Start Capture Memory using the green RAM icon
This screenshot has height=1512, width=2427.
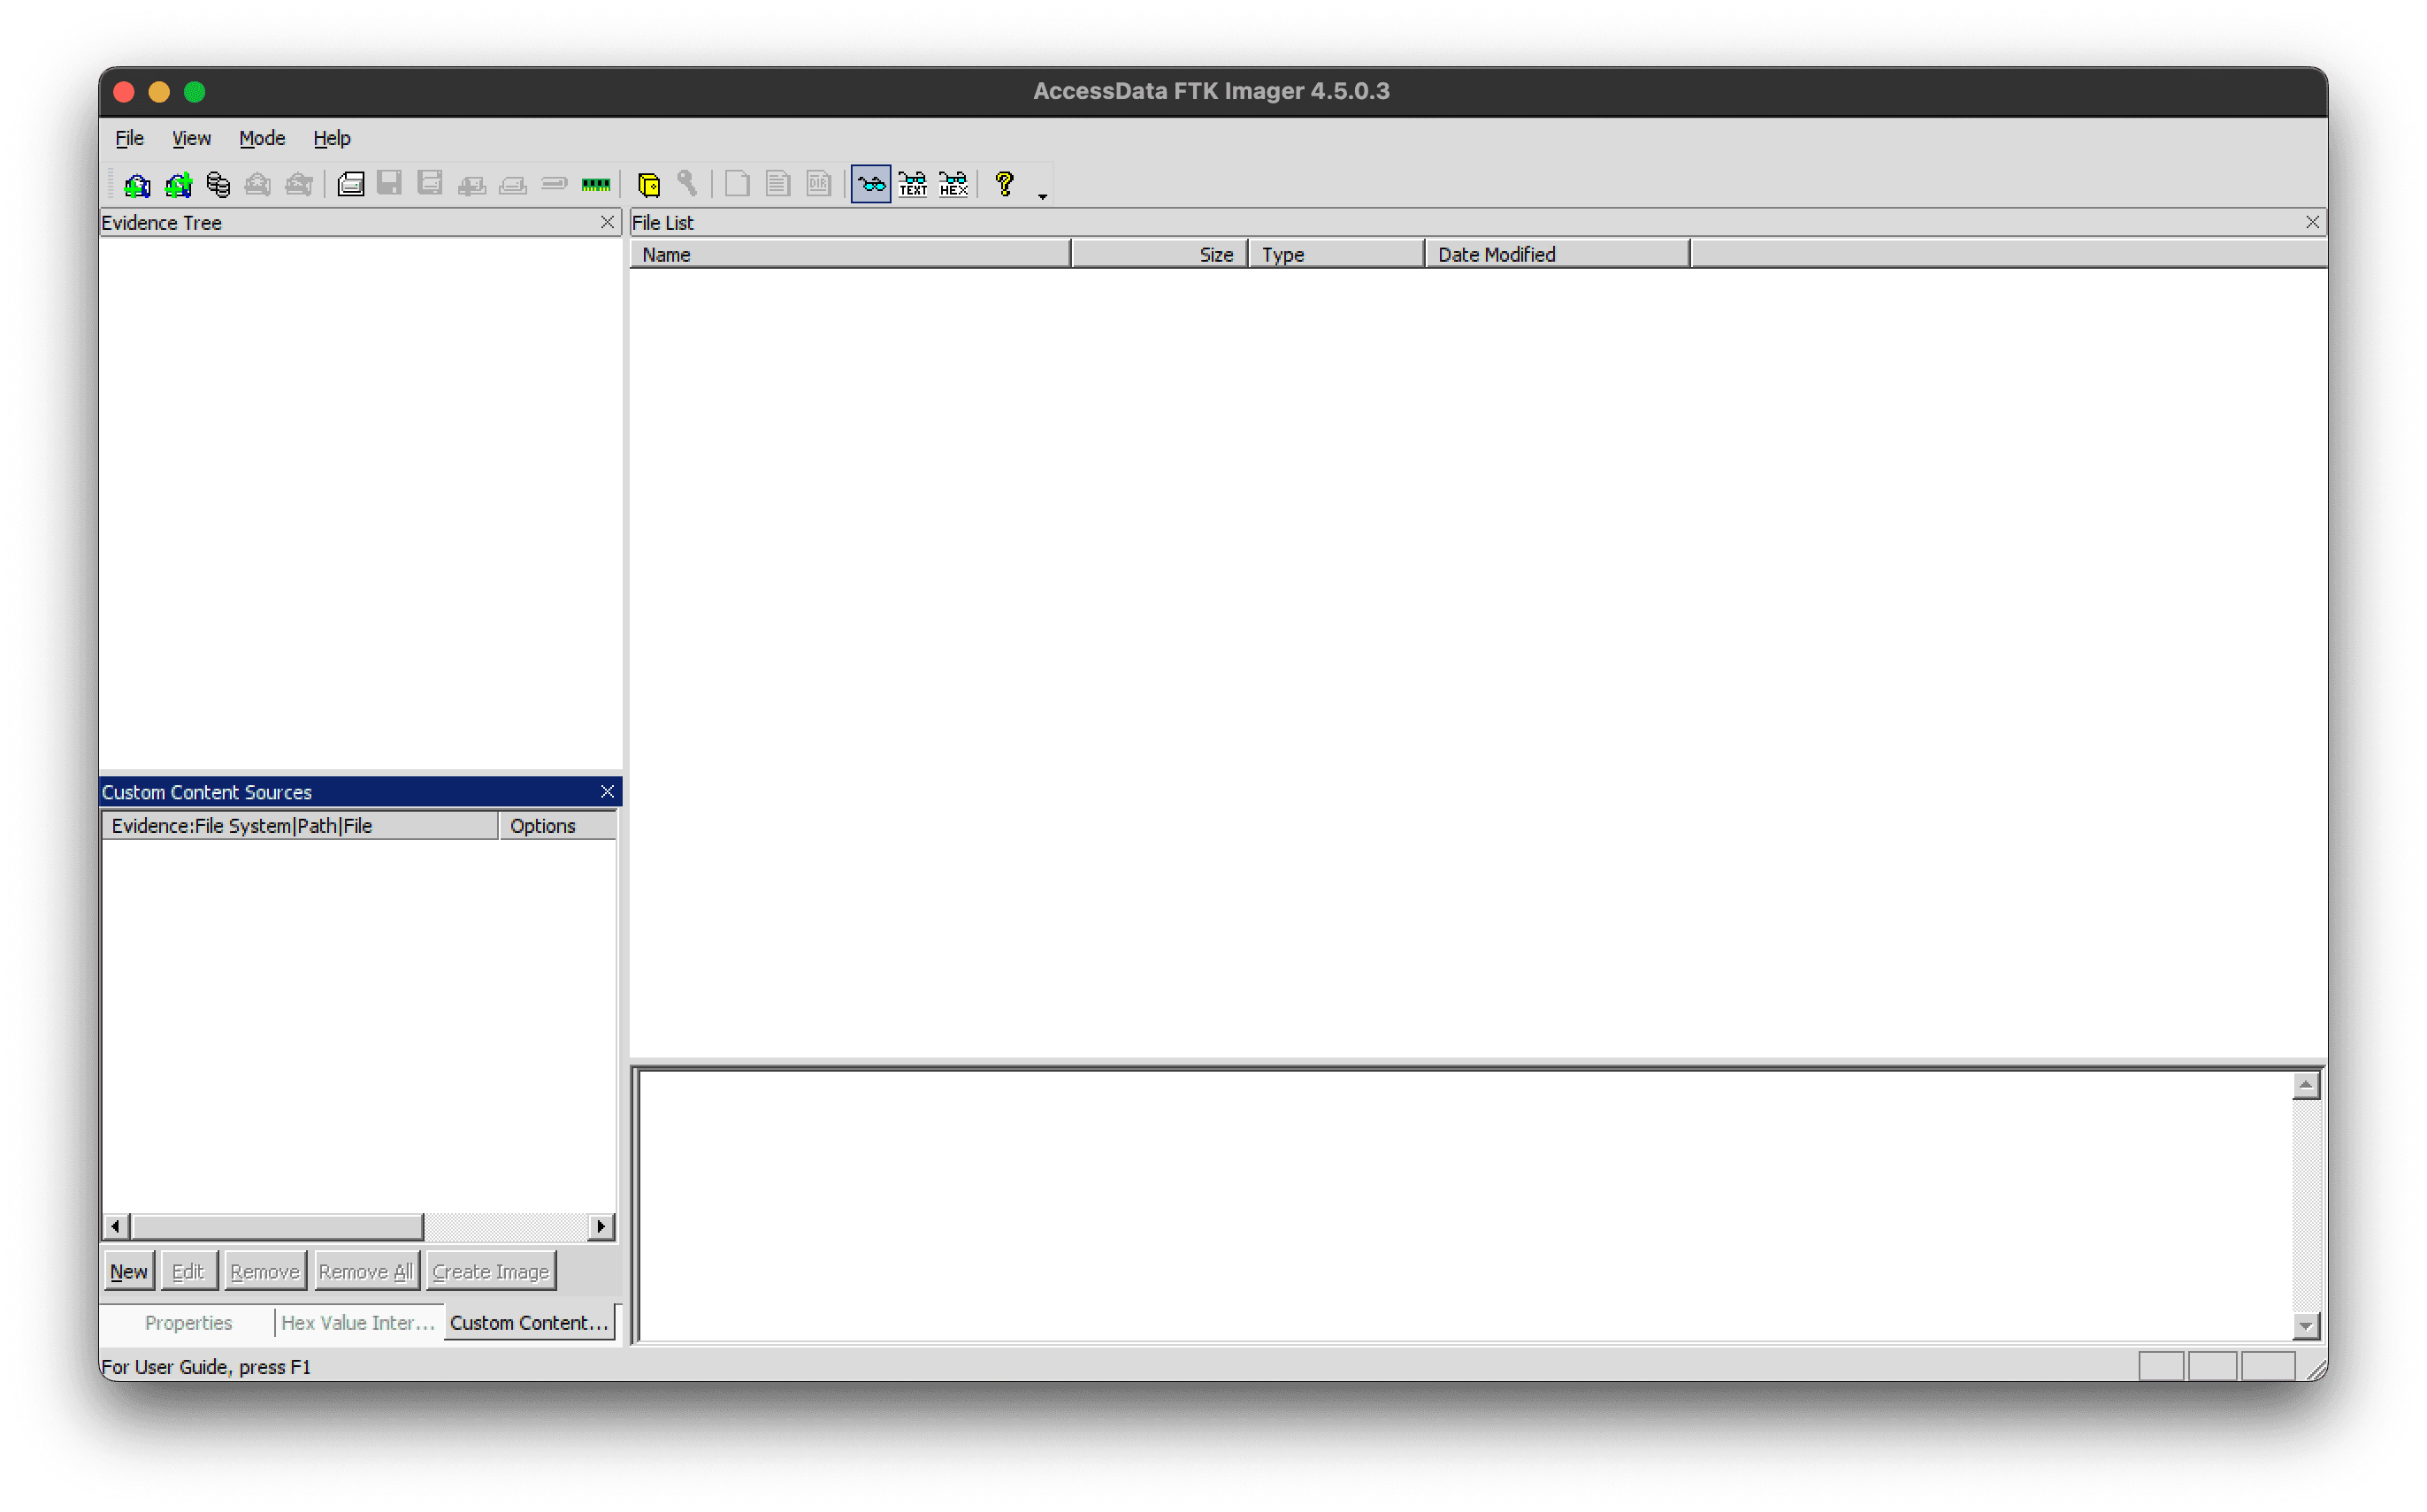coord(596,184)
